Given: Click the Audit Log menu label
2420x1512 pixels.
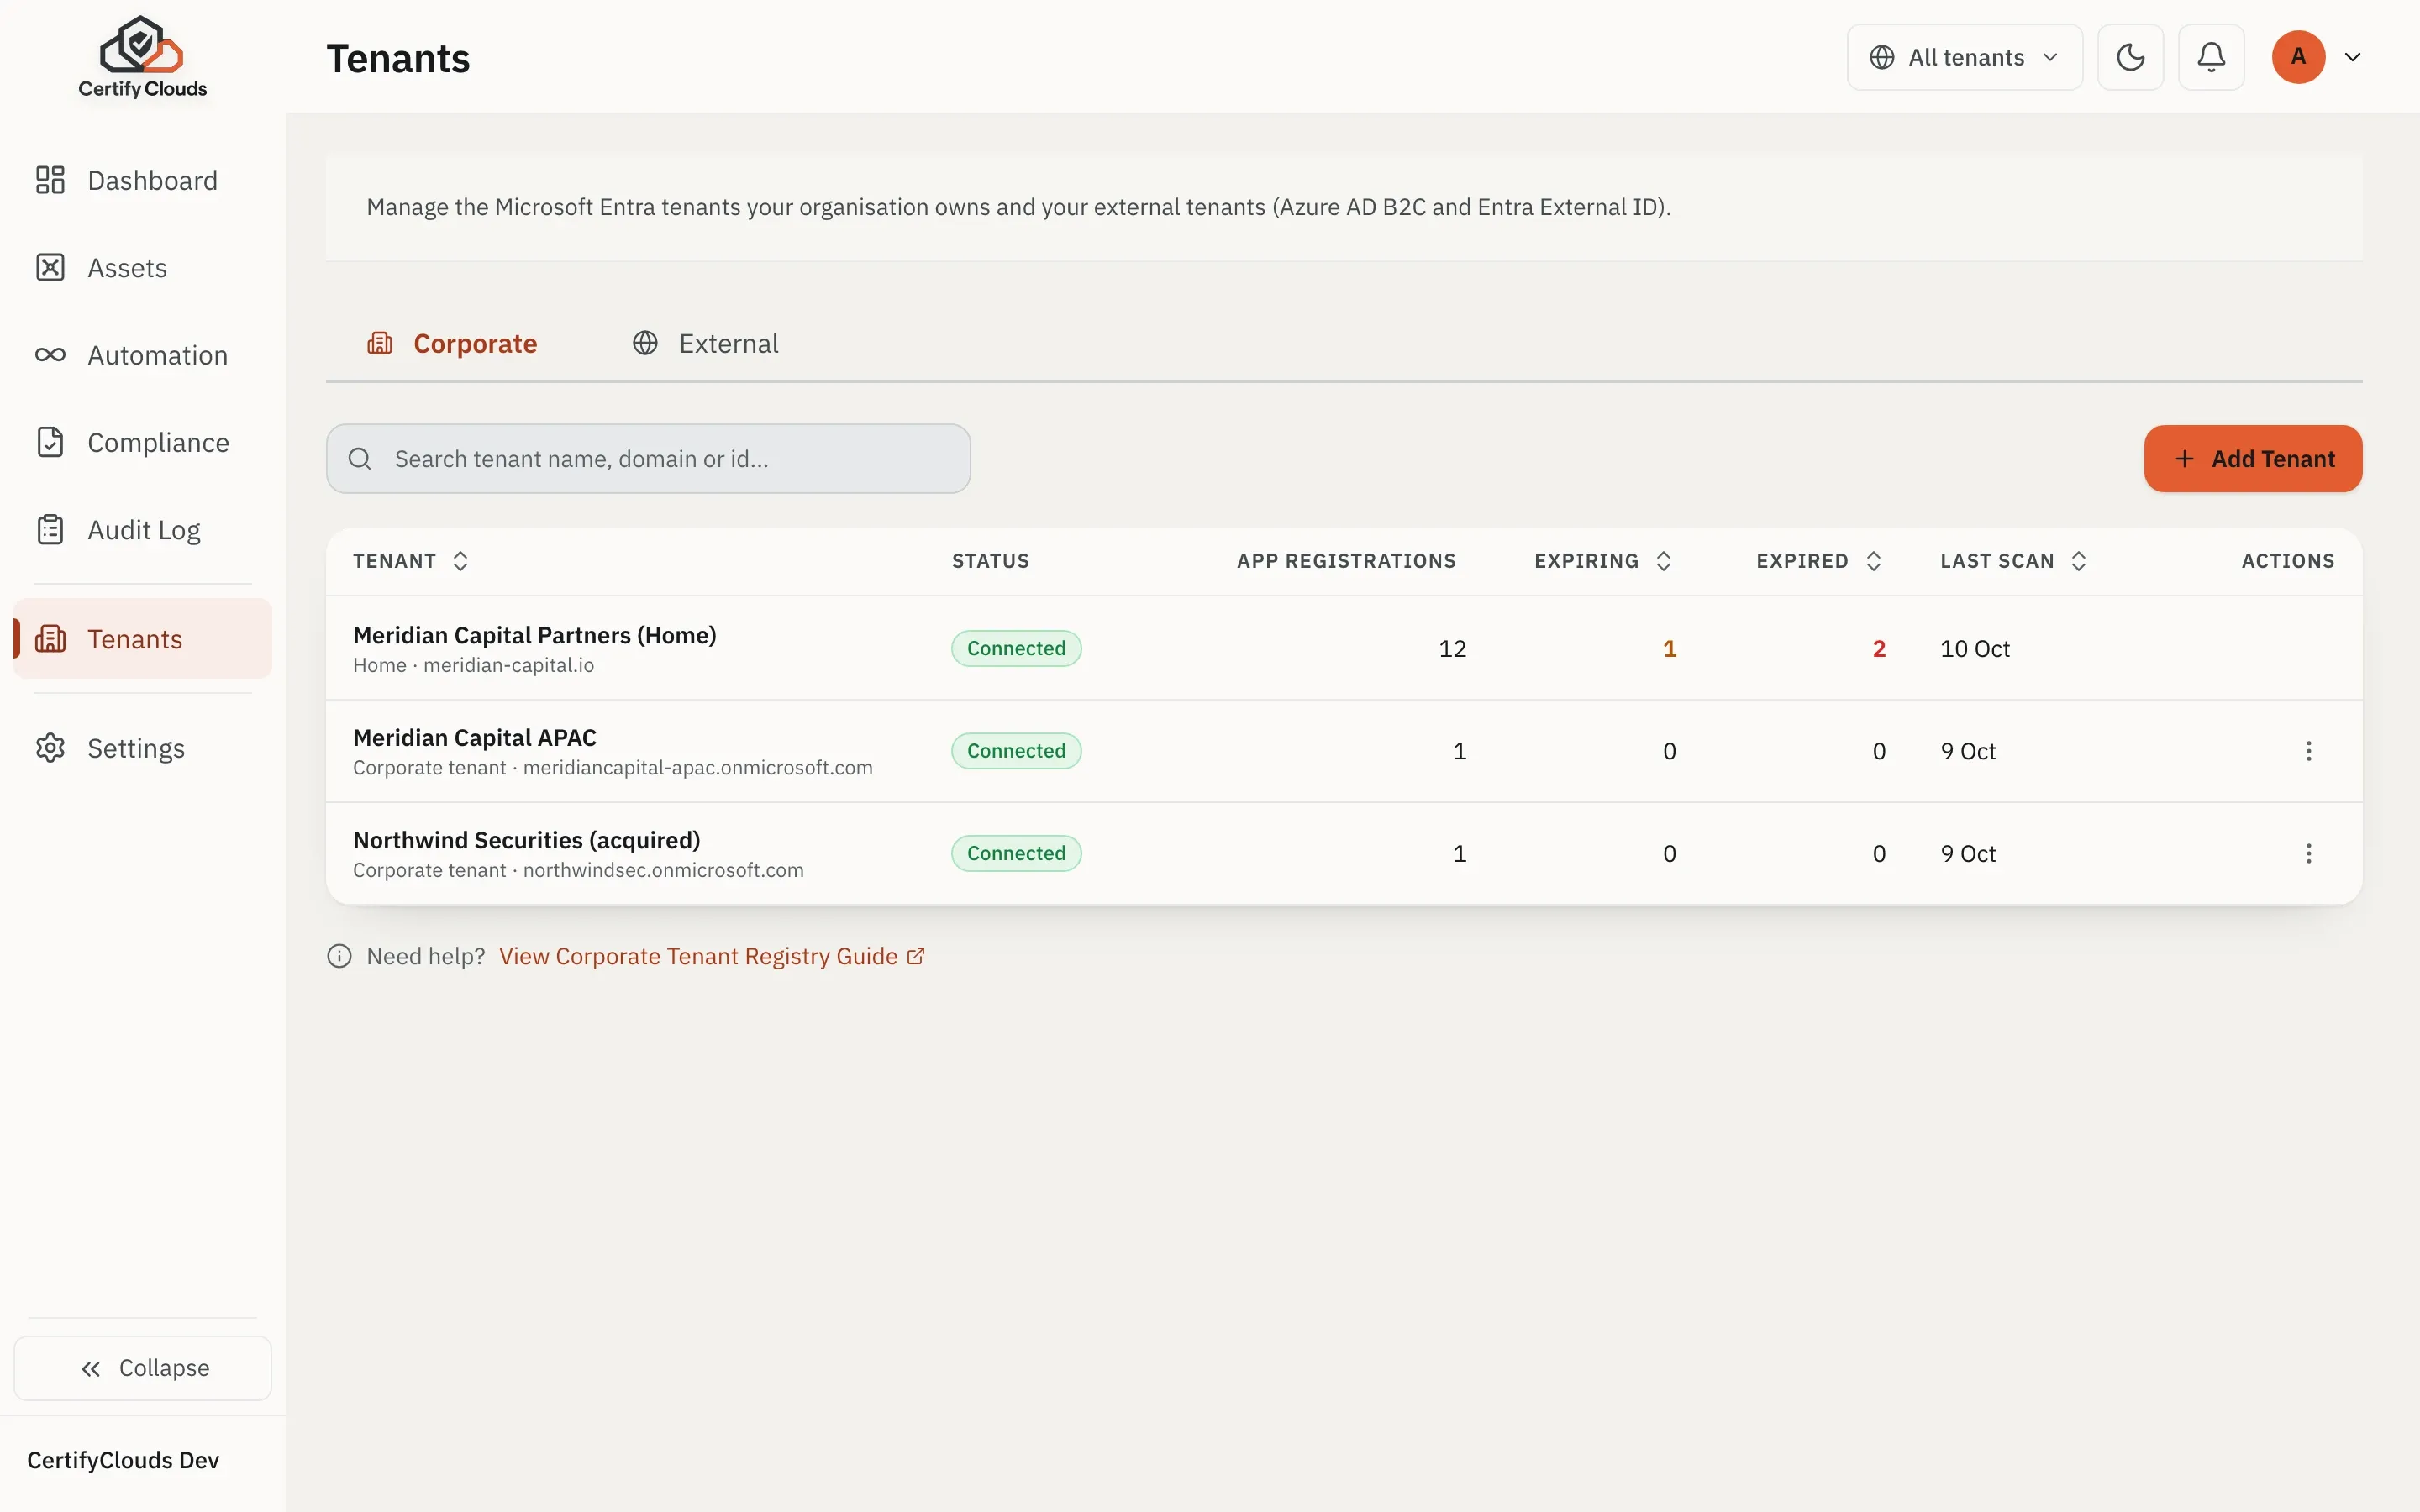Looking at the screenshot, I should pos(144,530).
